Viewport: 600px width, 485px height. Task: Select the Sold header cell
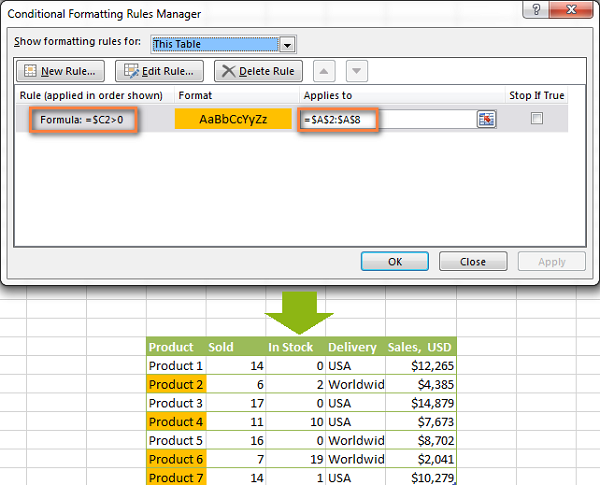pyautogui.click(x=236, y=347)
